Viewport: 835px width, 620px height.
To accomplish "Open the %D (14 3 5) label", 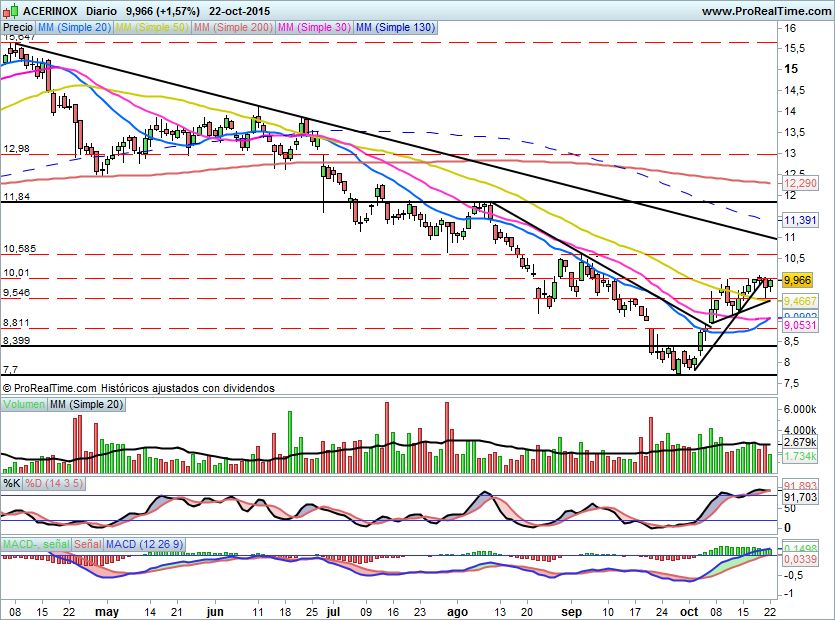I will (x=53, y=484).
